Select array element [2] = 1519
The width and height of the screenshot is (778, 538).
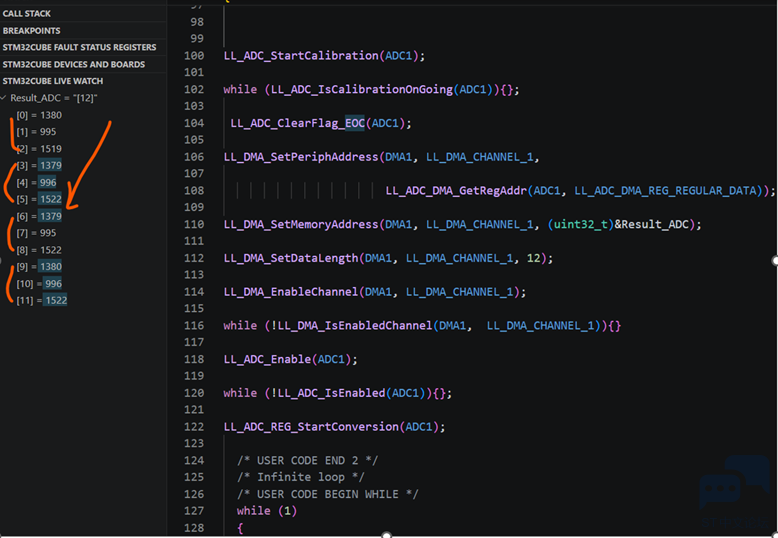38,148
